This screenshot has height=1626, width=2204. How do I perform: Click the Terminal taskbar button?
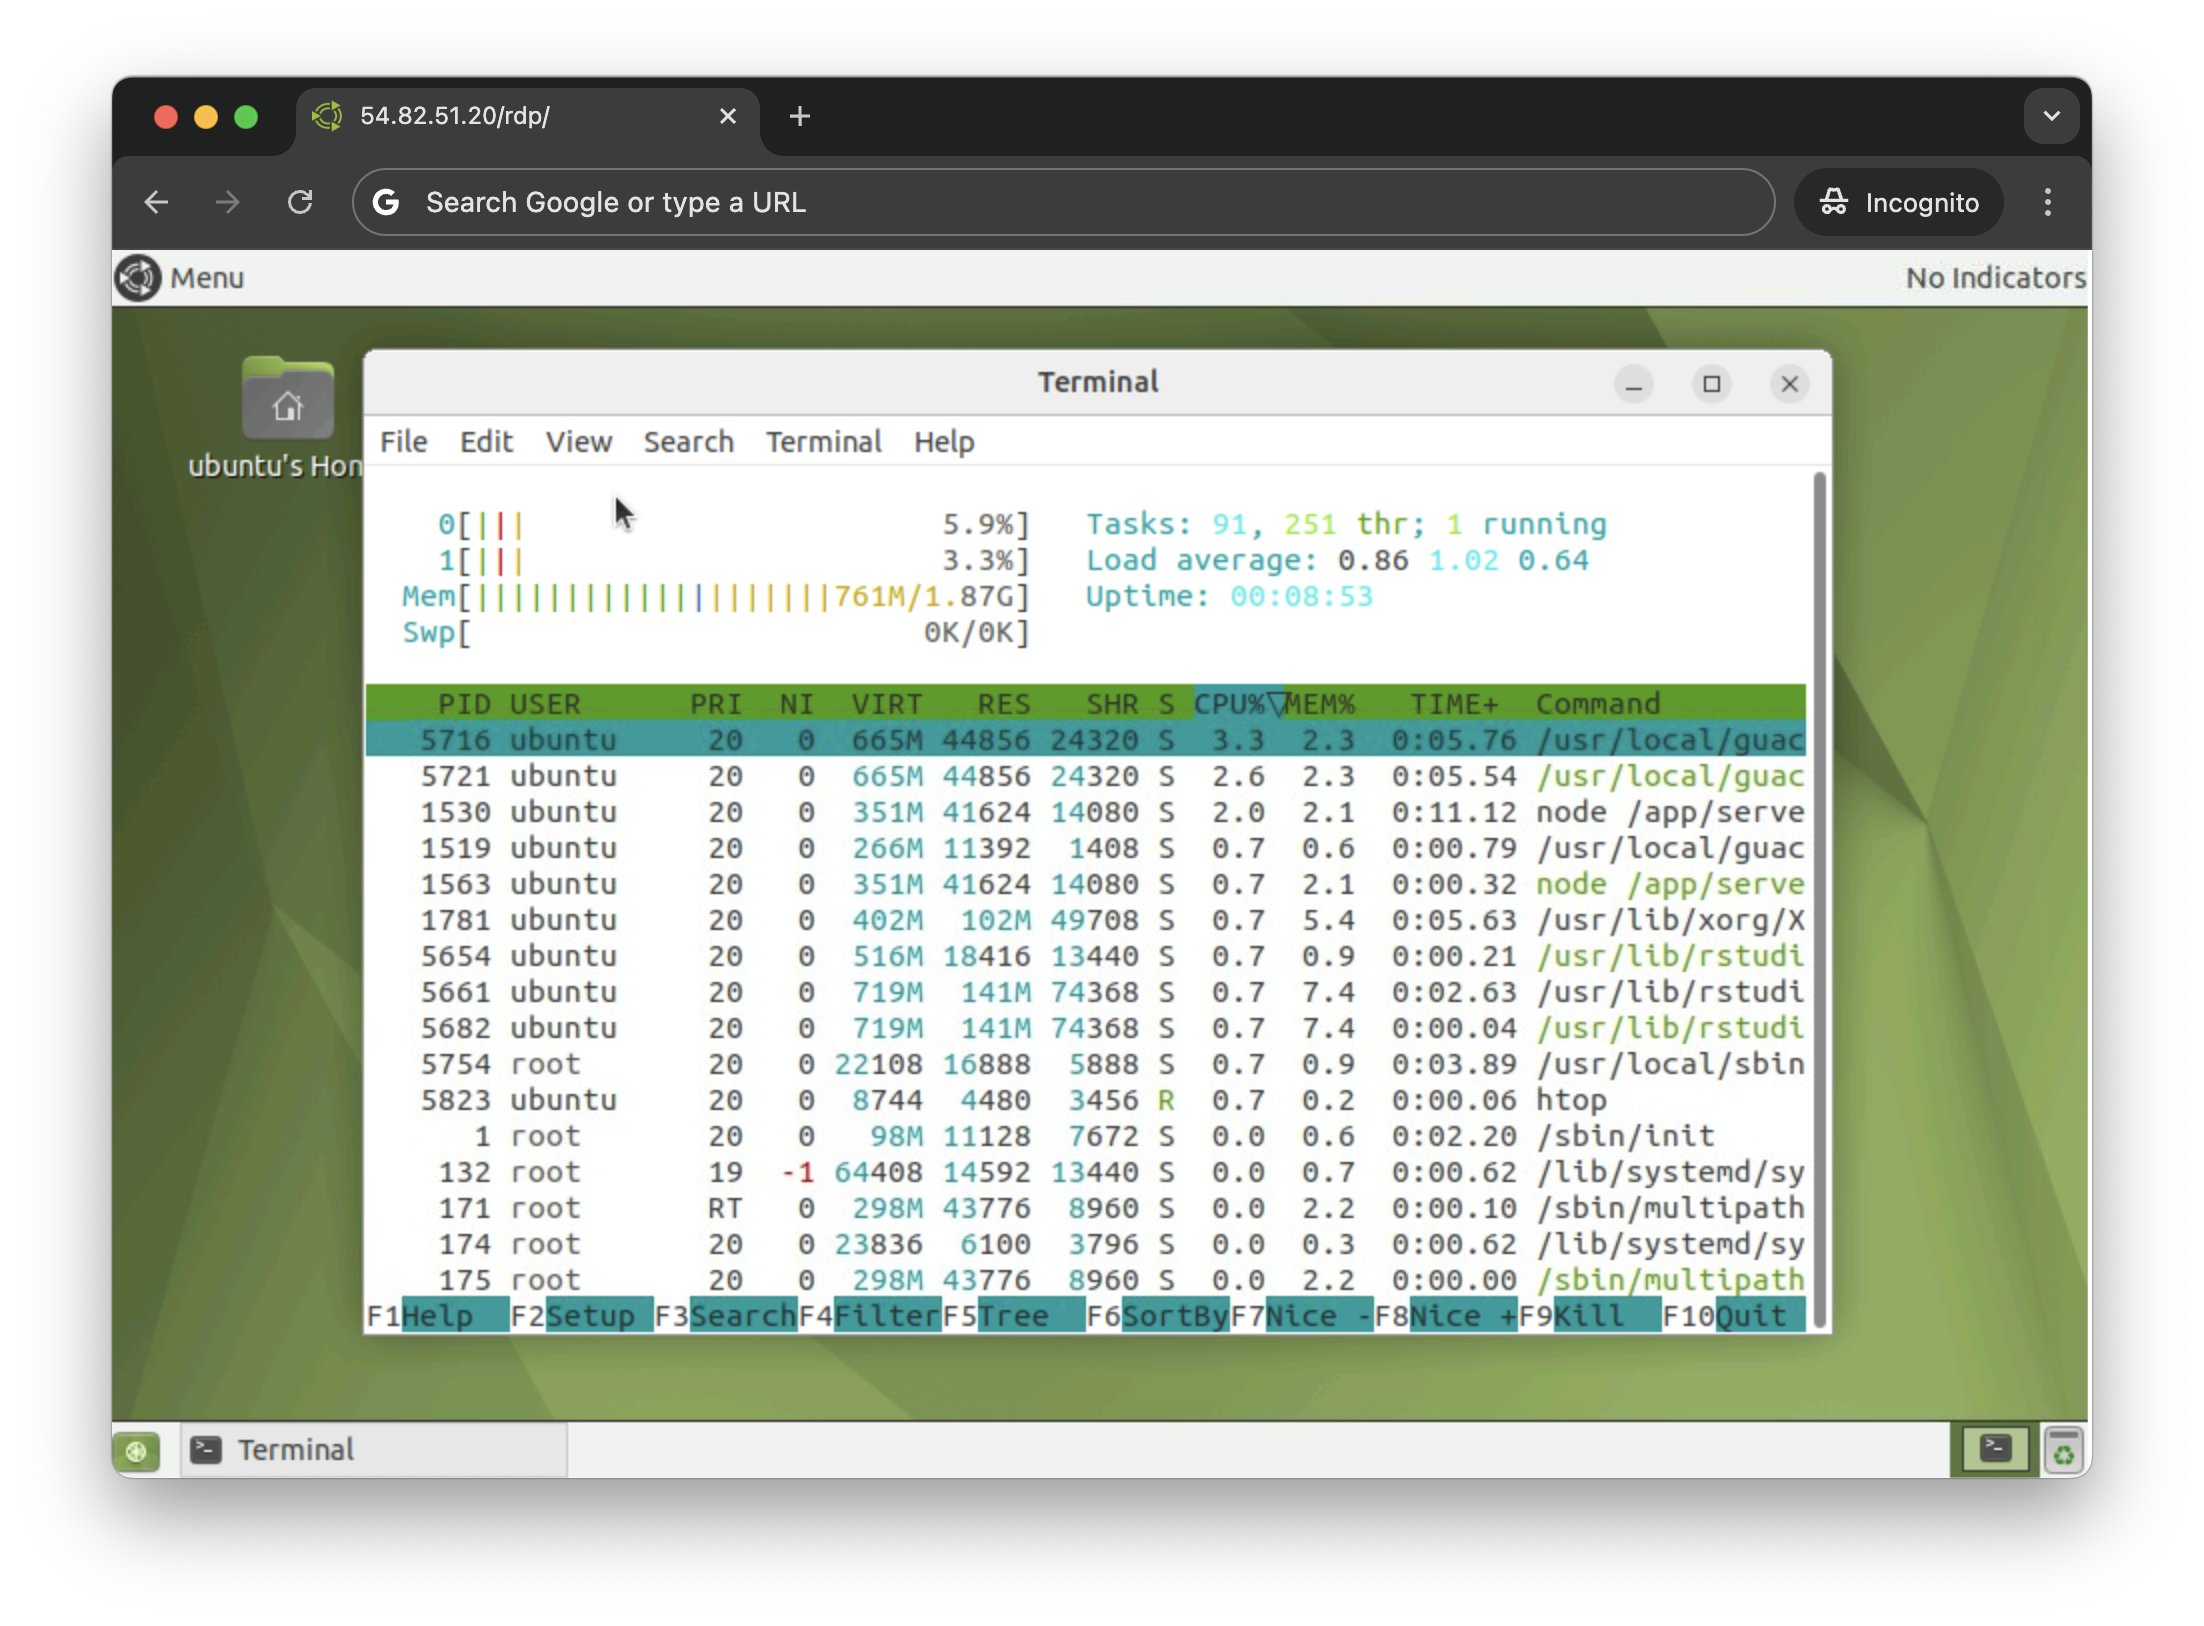pos(374,1450)
